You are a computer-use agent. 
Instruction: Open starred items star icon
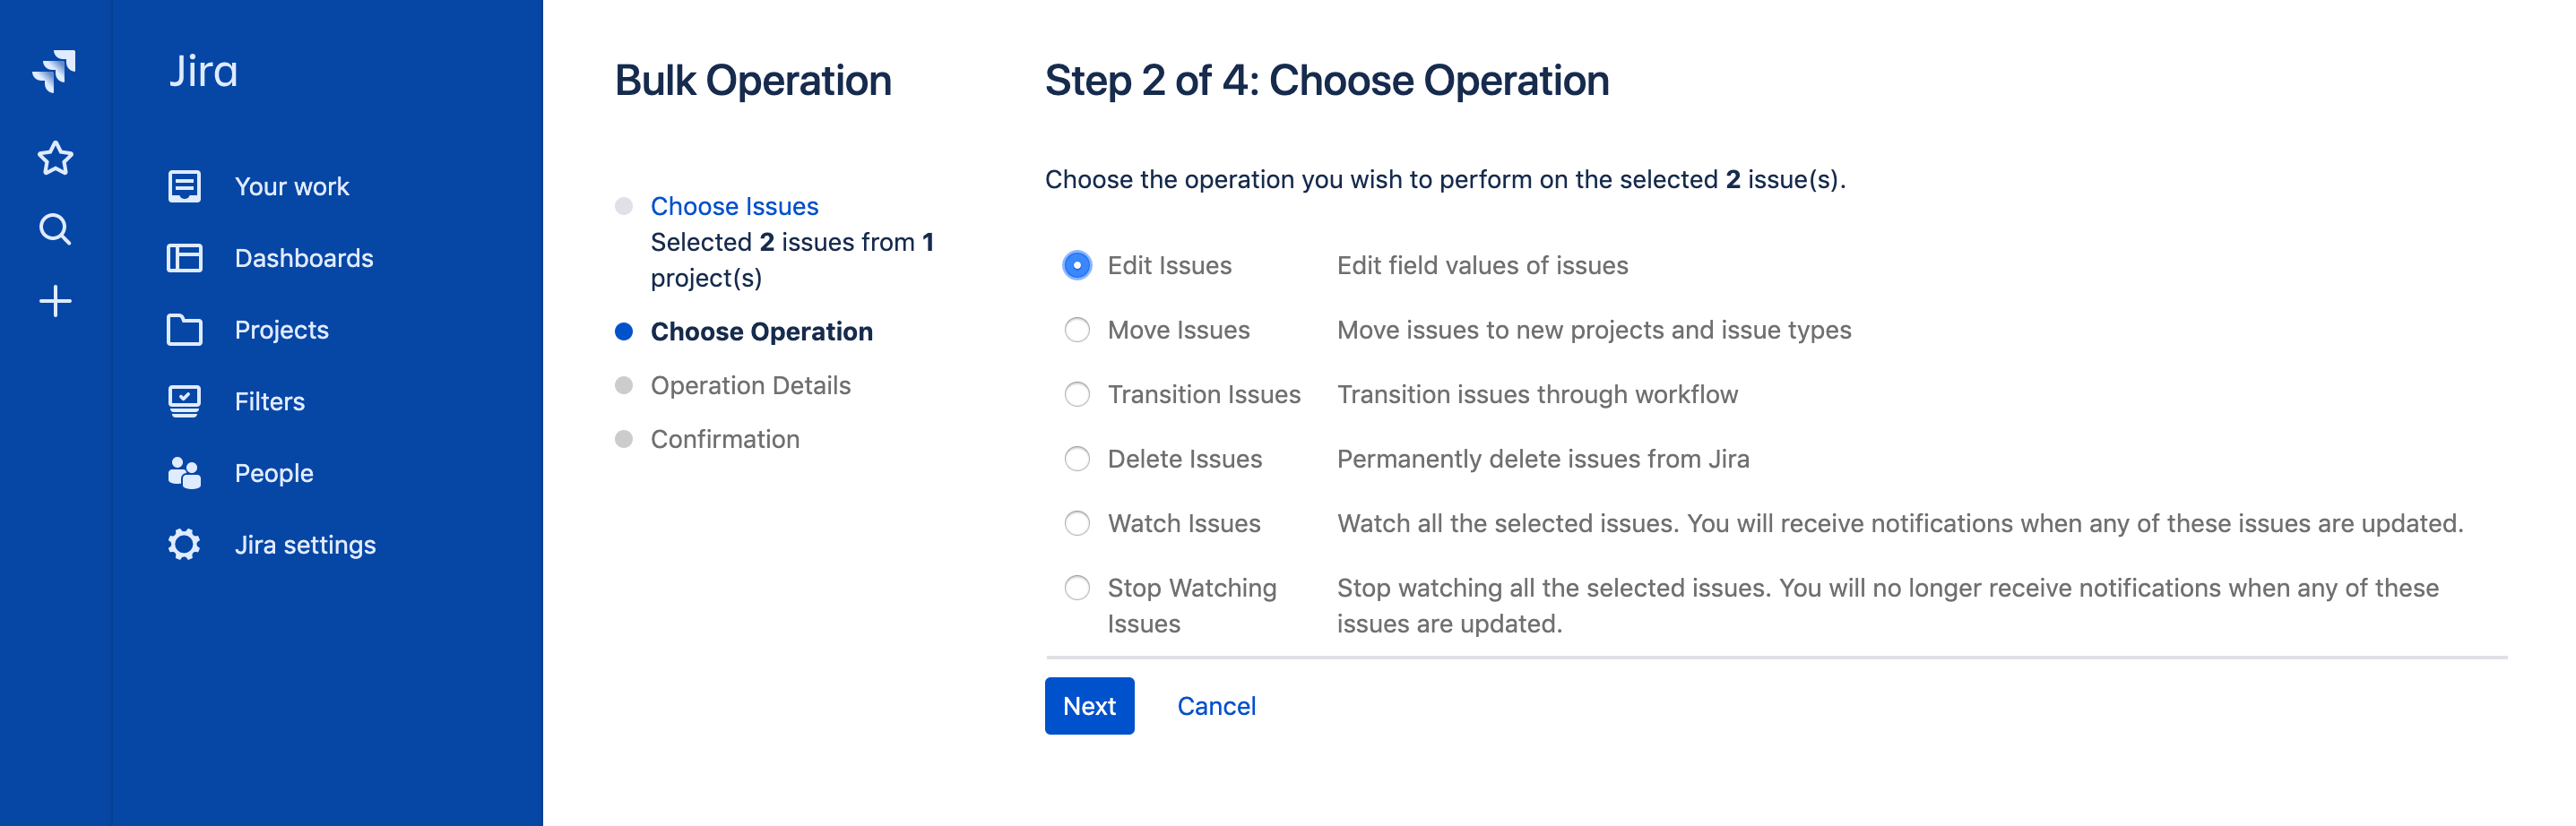click(55, 158)
